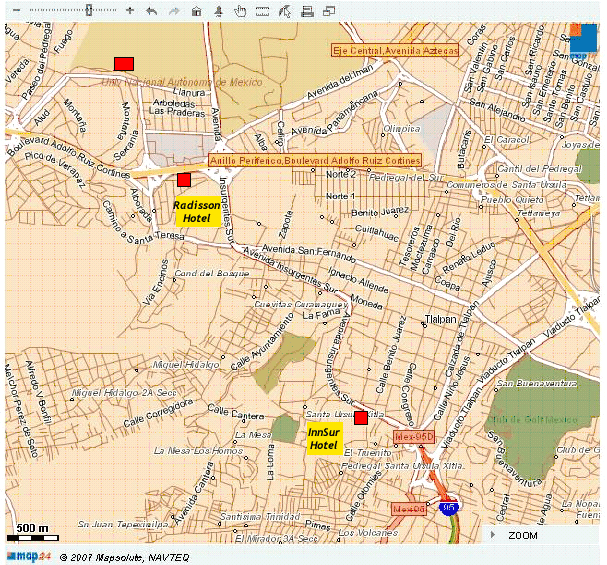
Task: Click the red marker at Univ Nacional Autonoma
Action: pyautogui.click(x=124, y=64)
